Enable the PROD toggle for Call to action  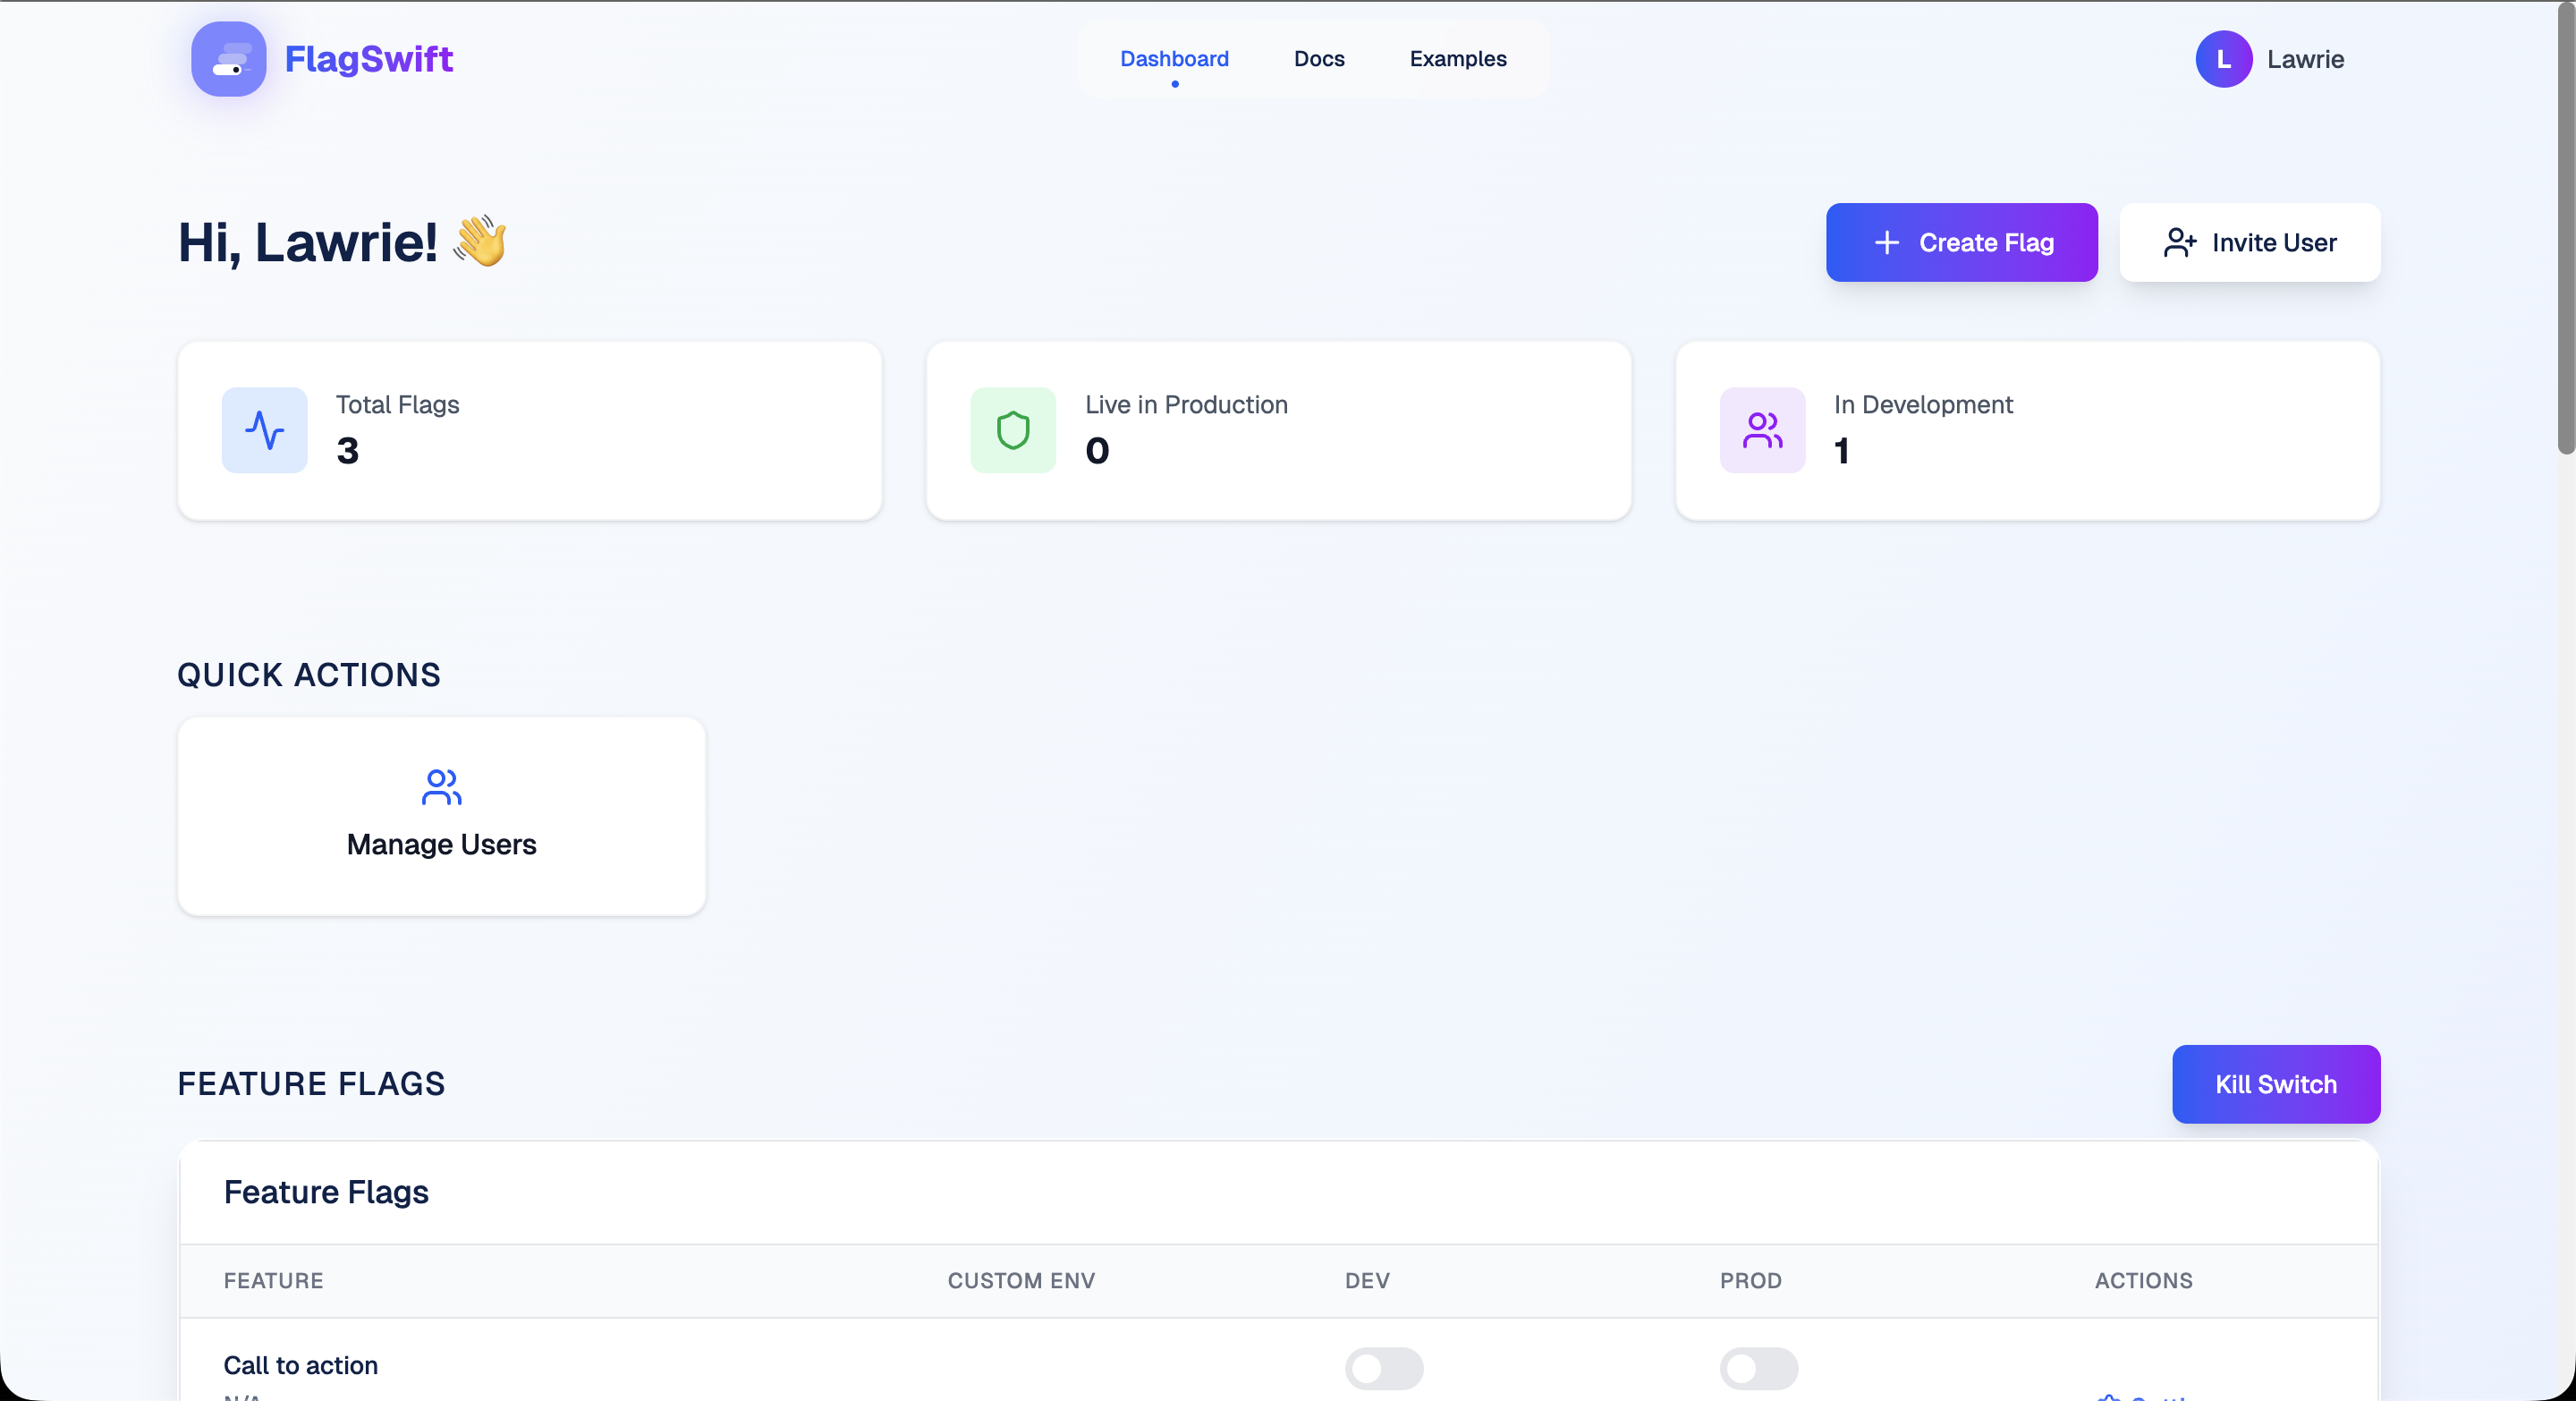coord(1759,1369)
